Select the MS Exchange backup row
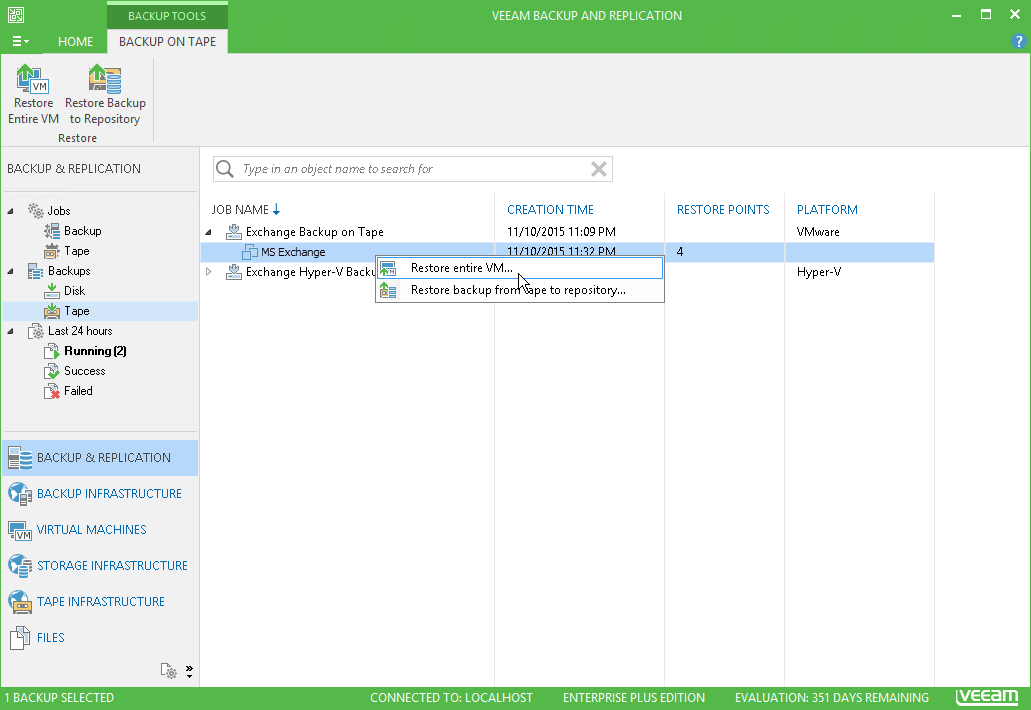 click(x=567, y=252)
